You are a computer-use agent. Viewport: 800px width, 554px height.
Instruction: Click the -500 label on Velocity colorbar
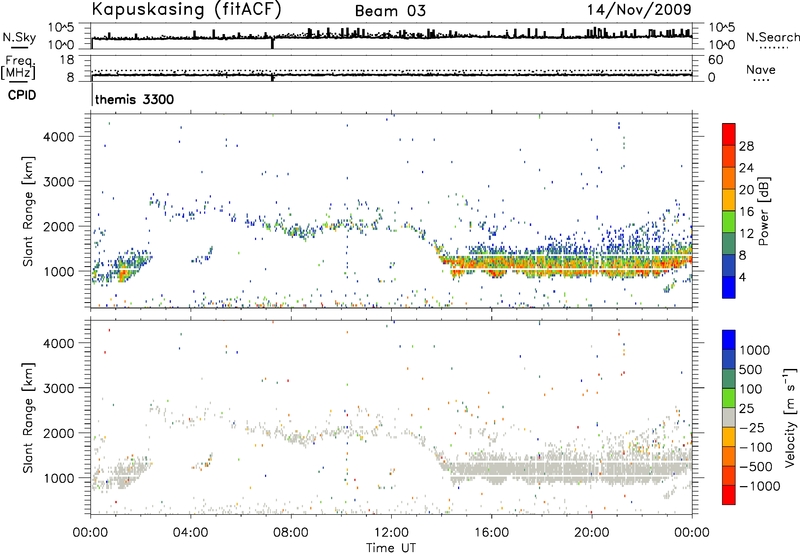click(756, 467)
